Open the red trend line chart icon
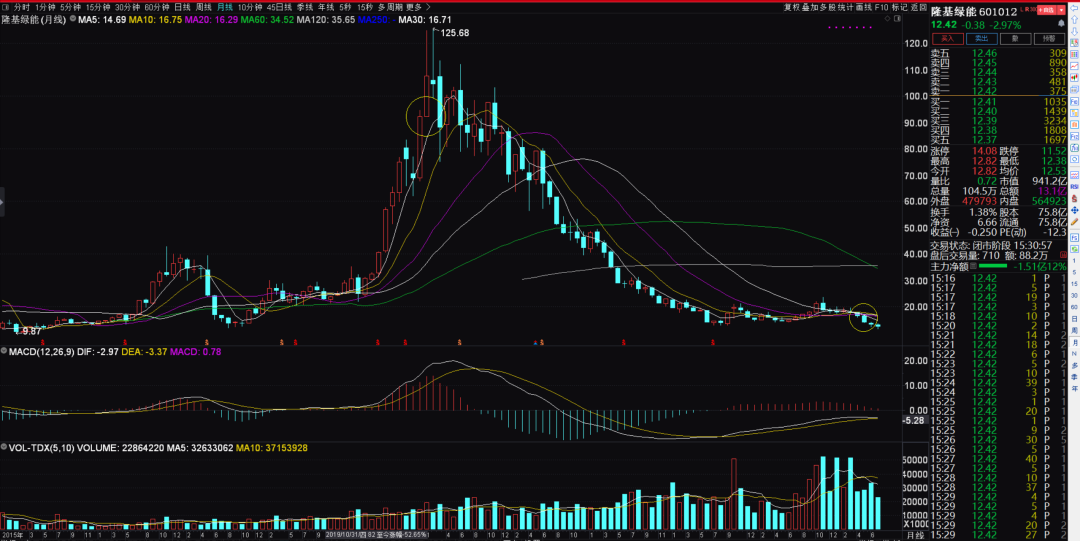Viewport: 1080px width, 541px height. point(1074,65)
